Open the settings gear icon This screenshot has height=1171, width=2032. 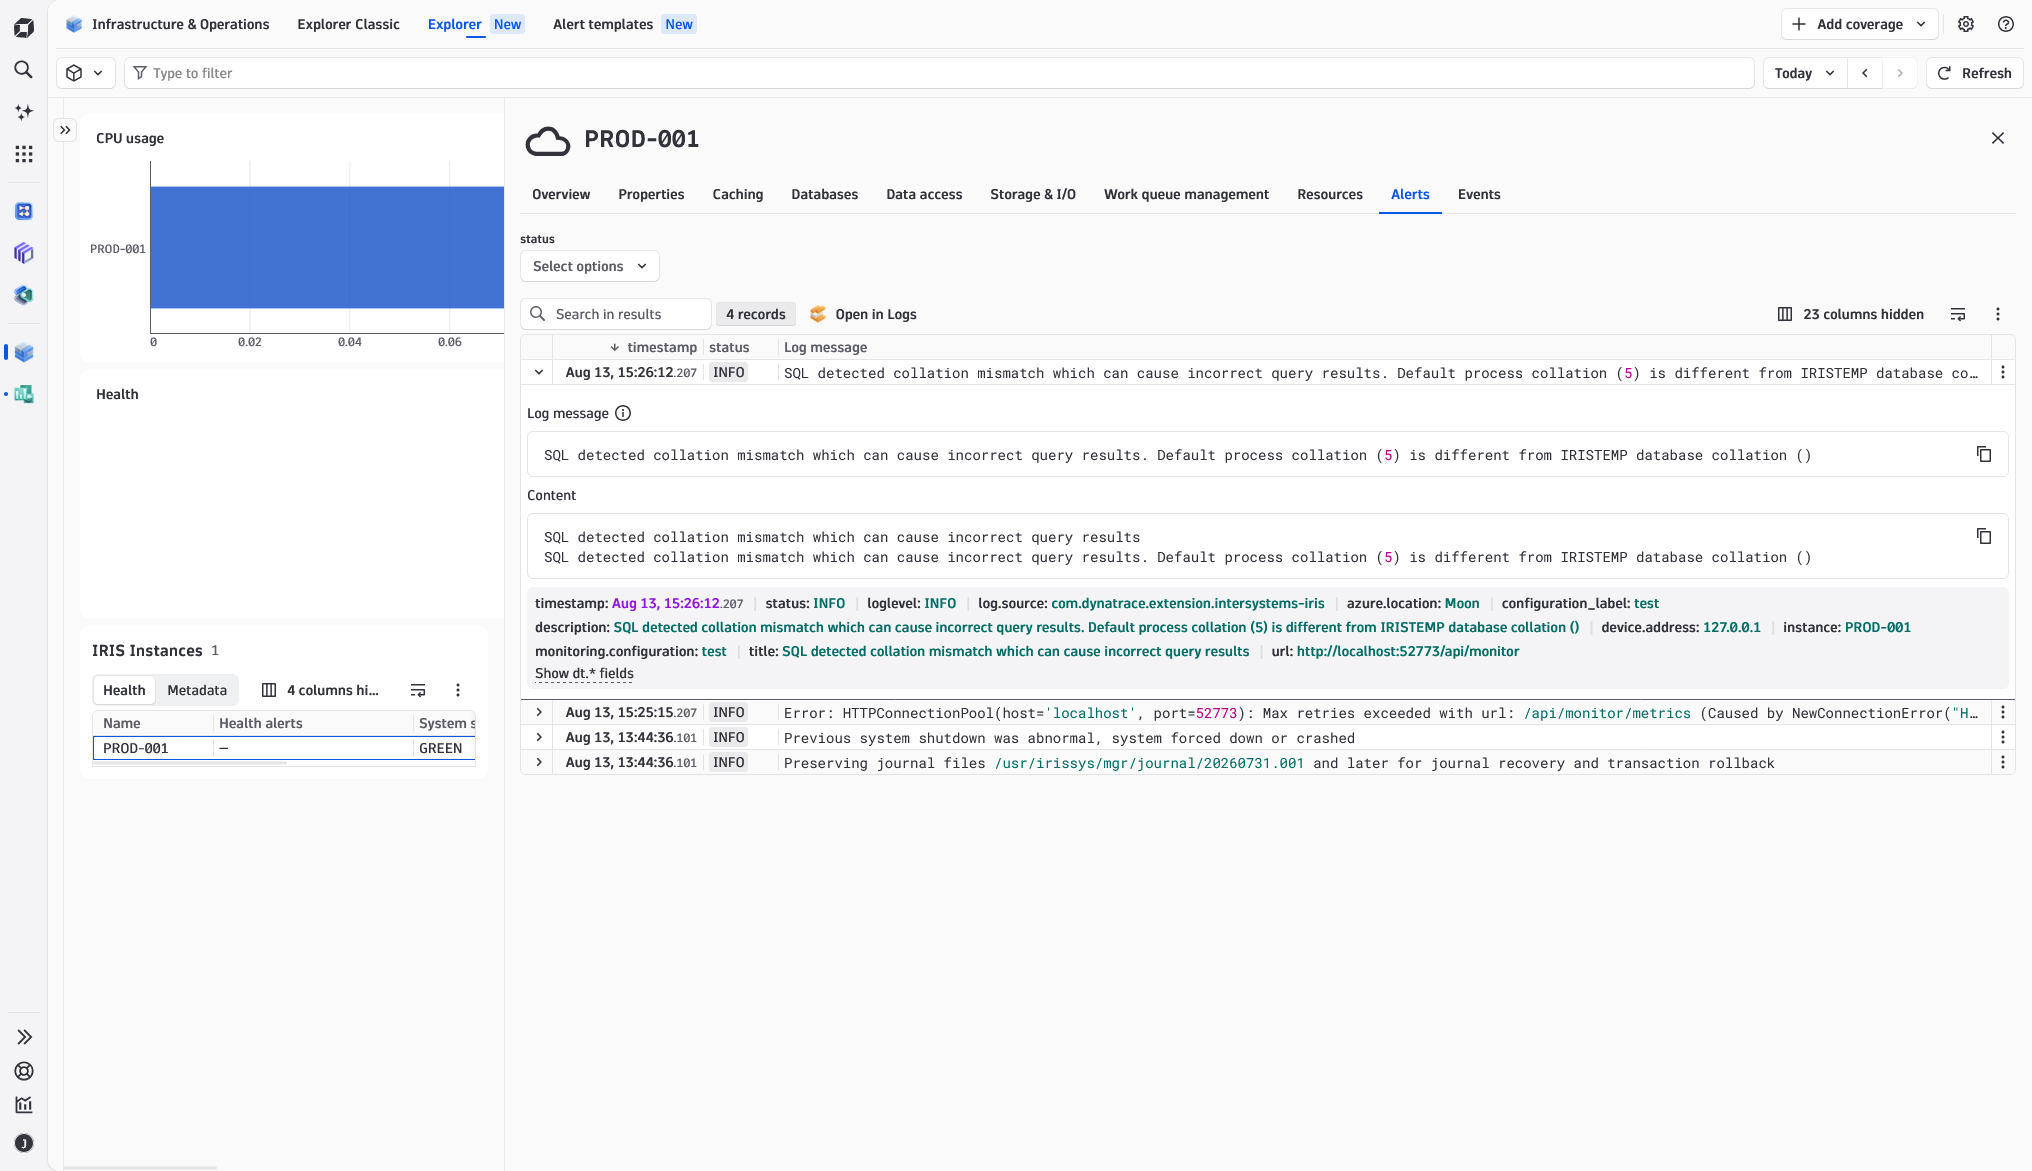(x=1966, y=24)
